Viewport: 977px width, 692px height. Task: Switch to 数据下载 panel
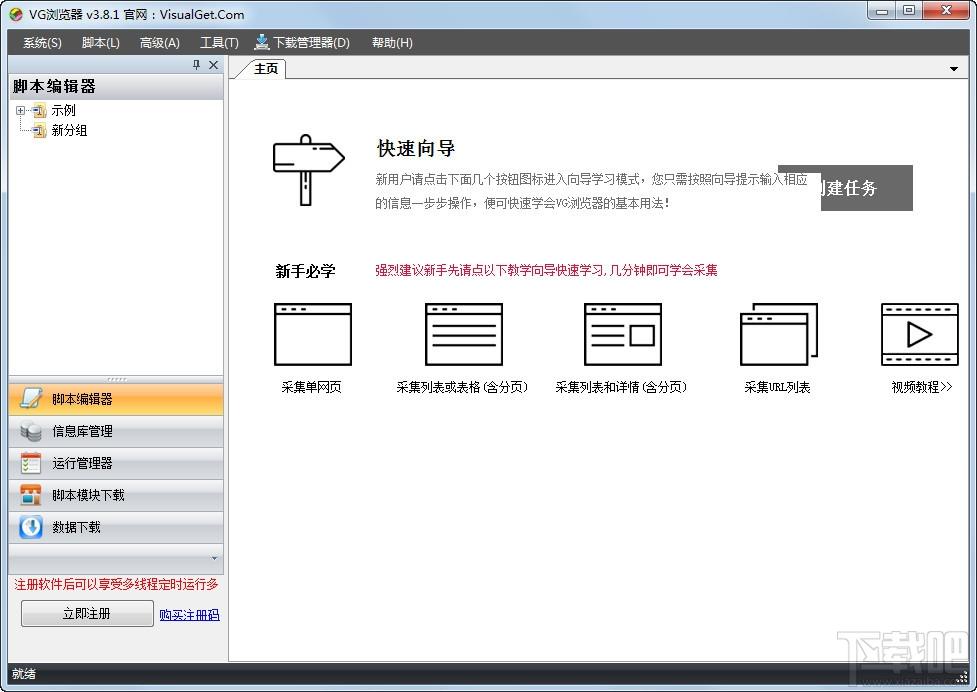[x=116, y=528]
